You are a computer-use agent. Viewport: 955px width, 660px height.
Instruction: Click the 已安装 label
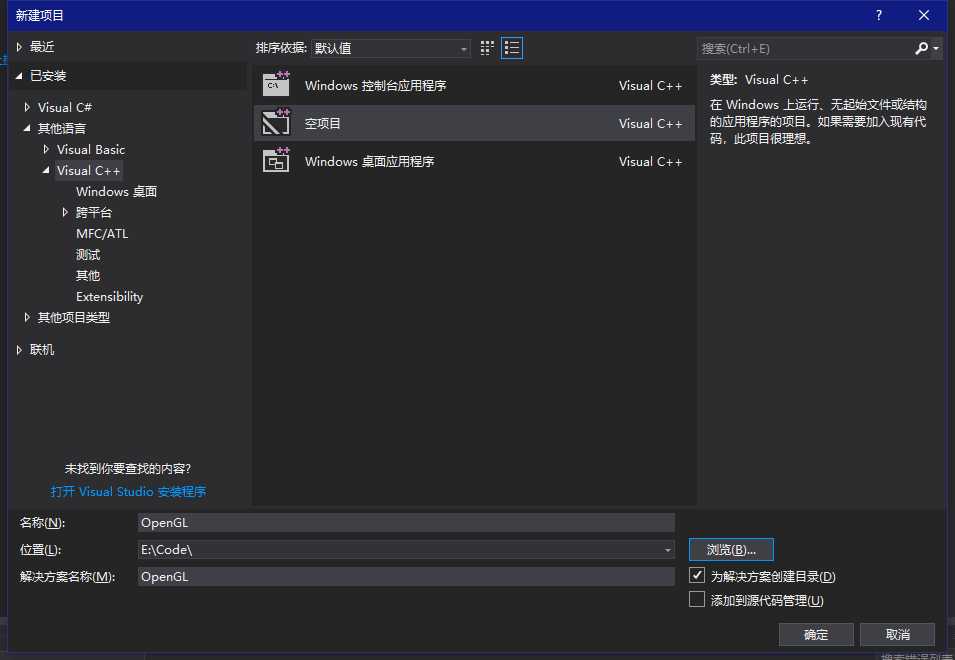click(x=48, y=75)
